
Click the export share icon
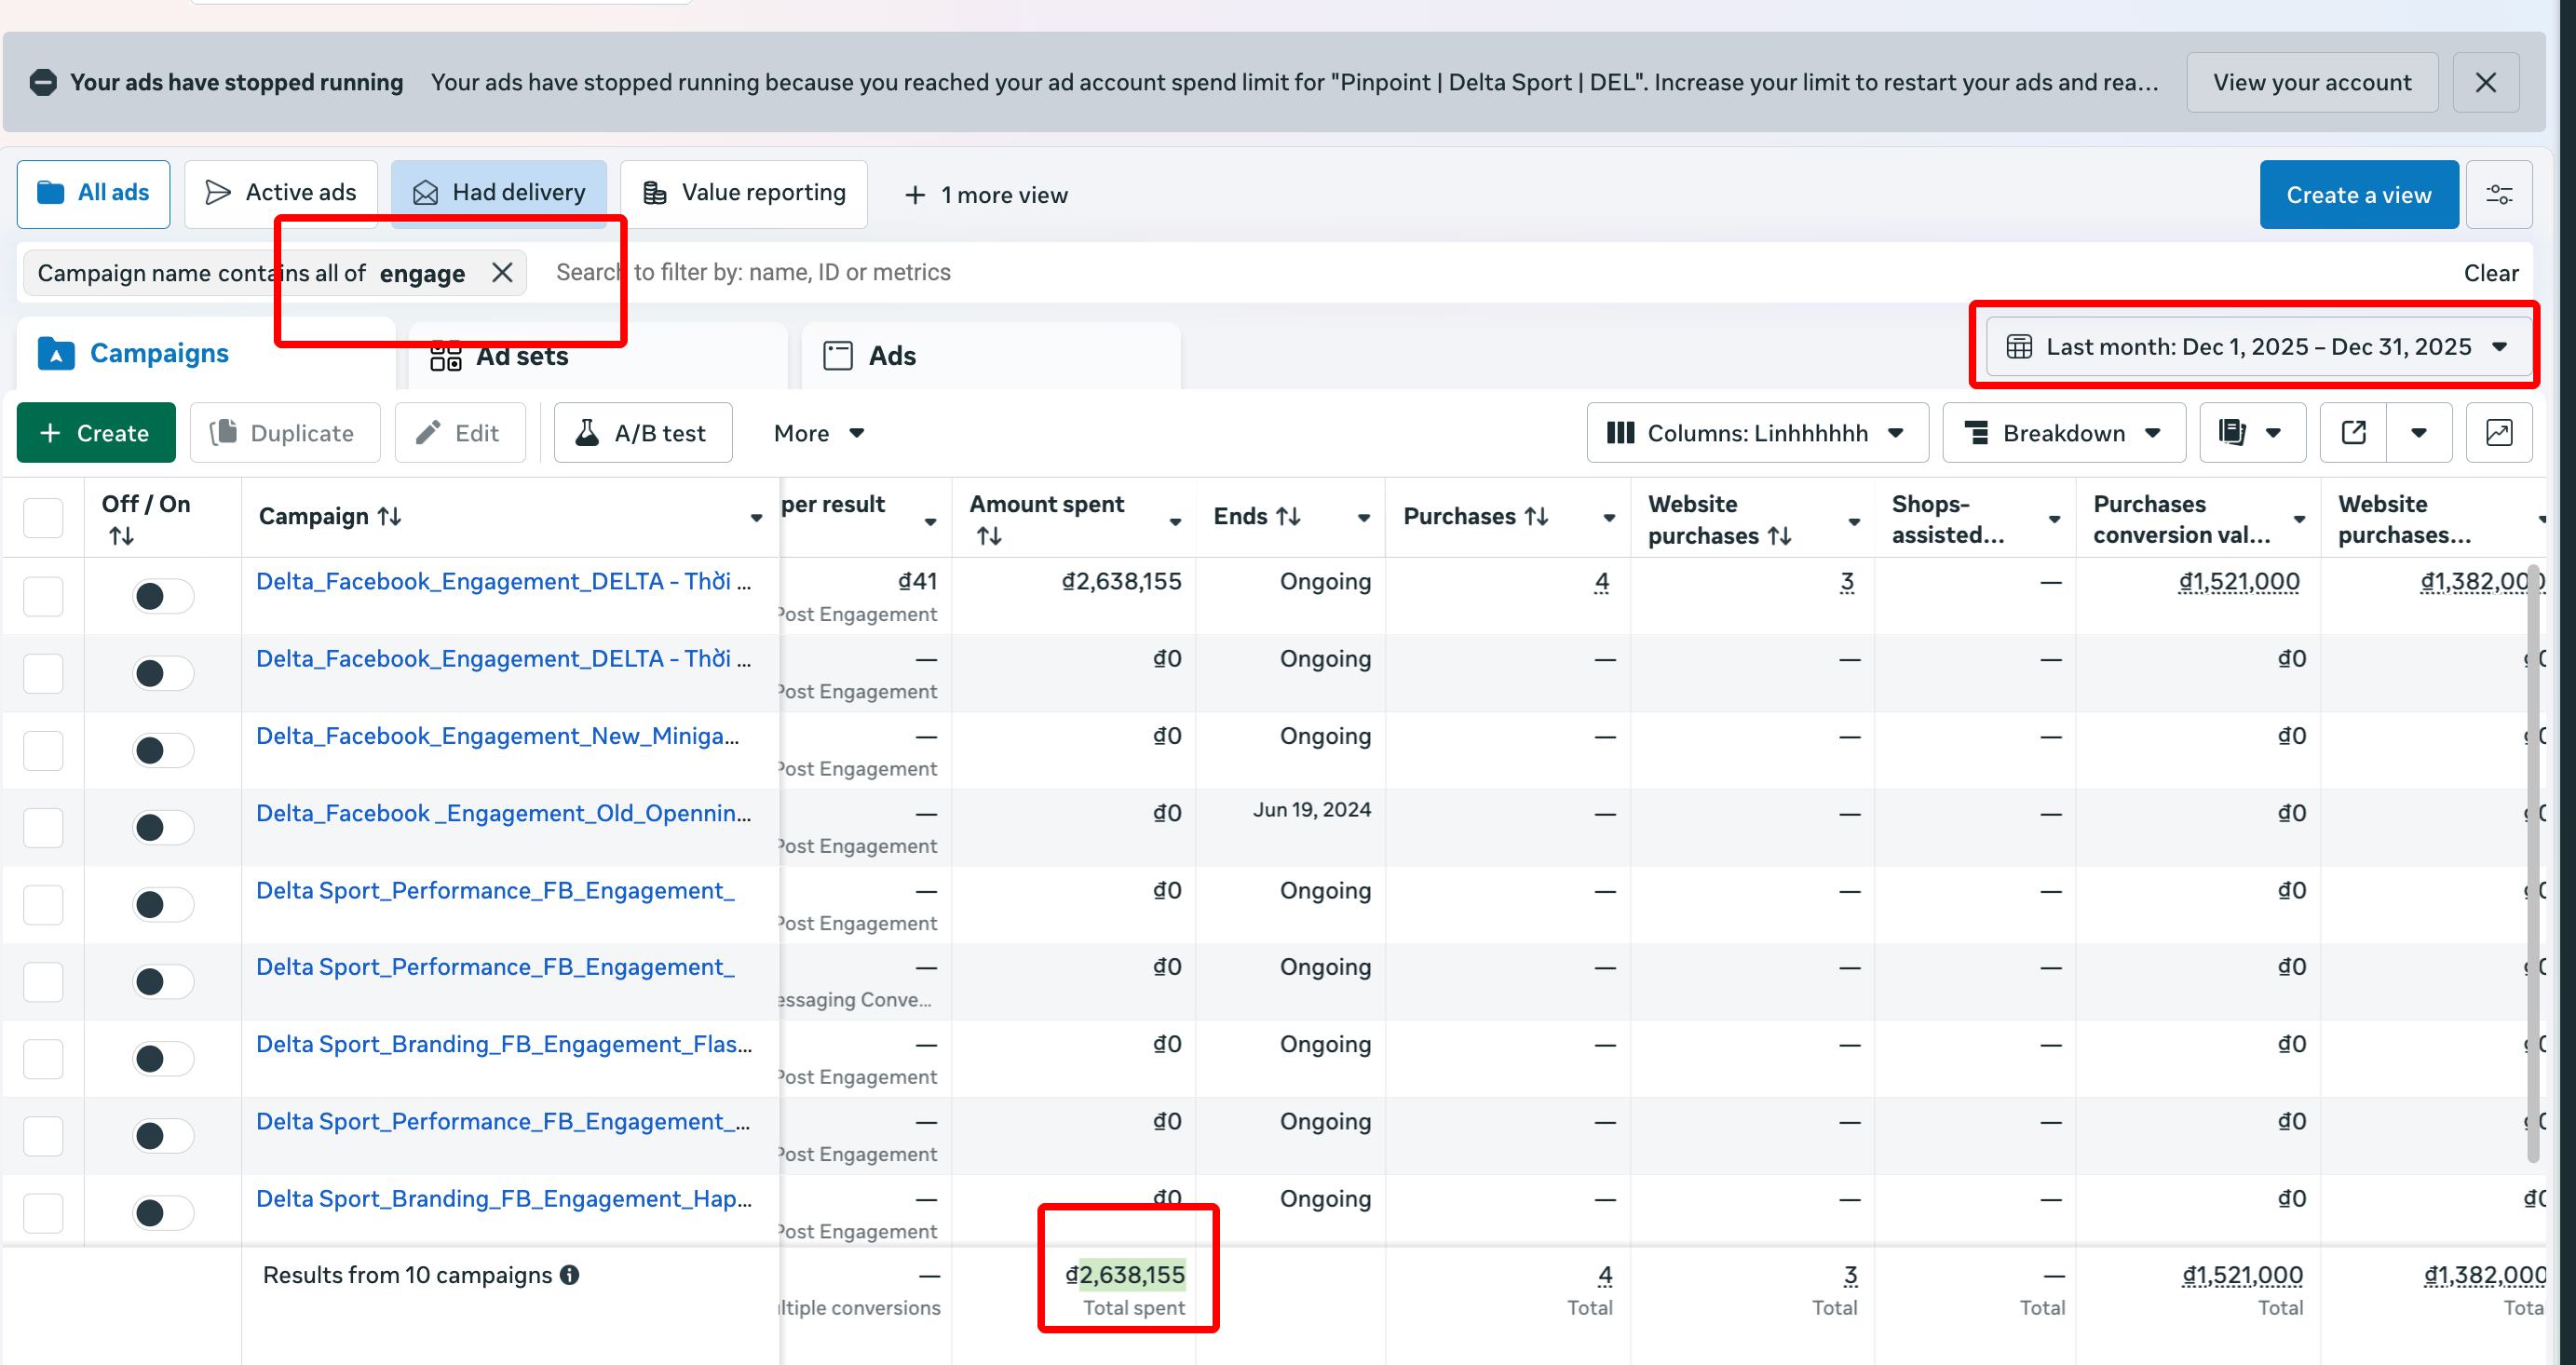pos(2353,433)
